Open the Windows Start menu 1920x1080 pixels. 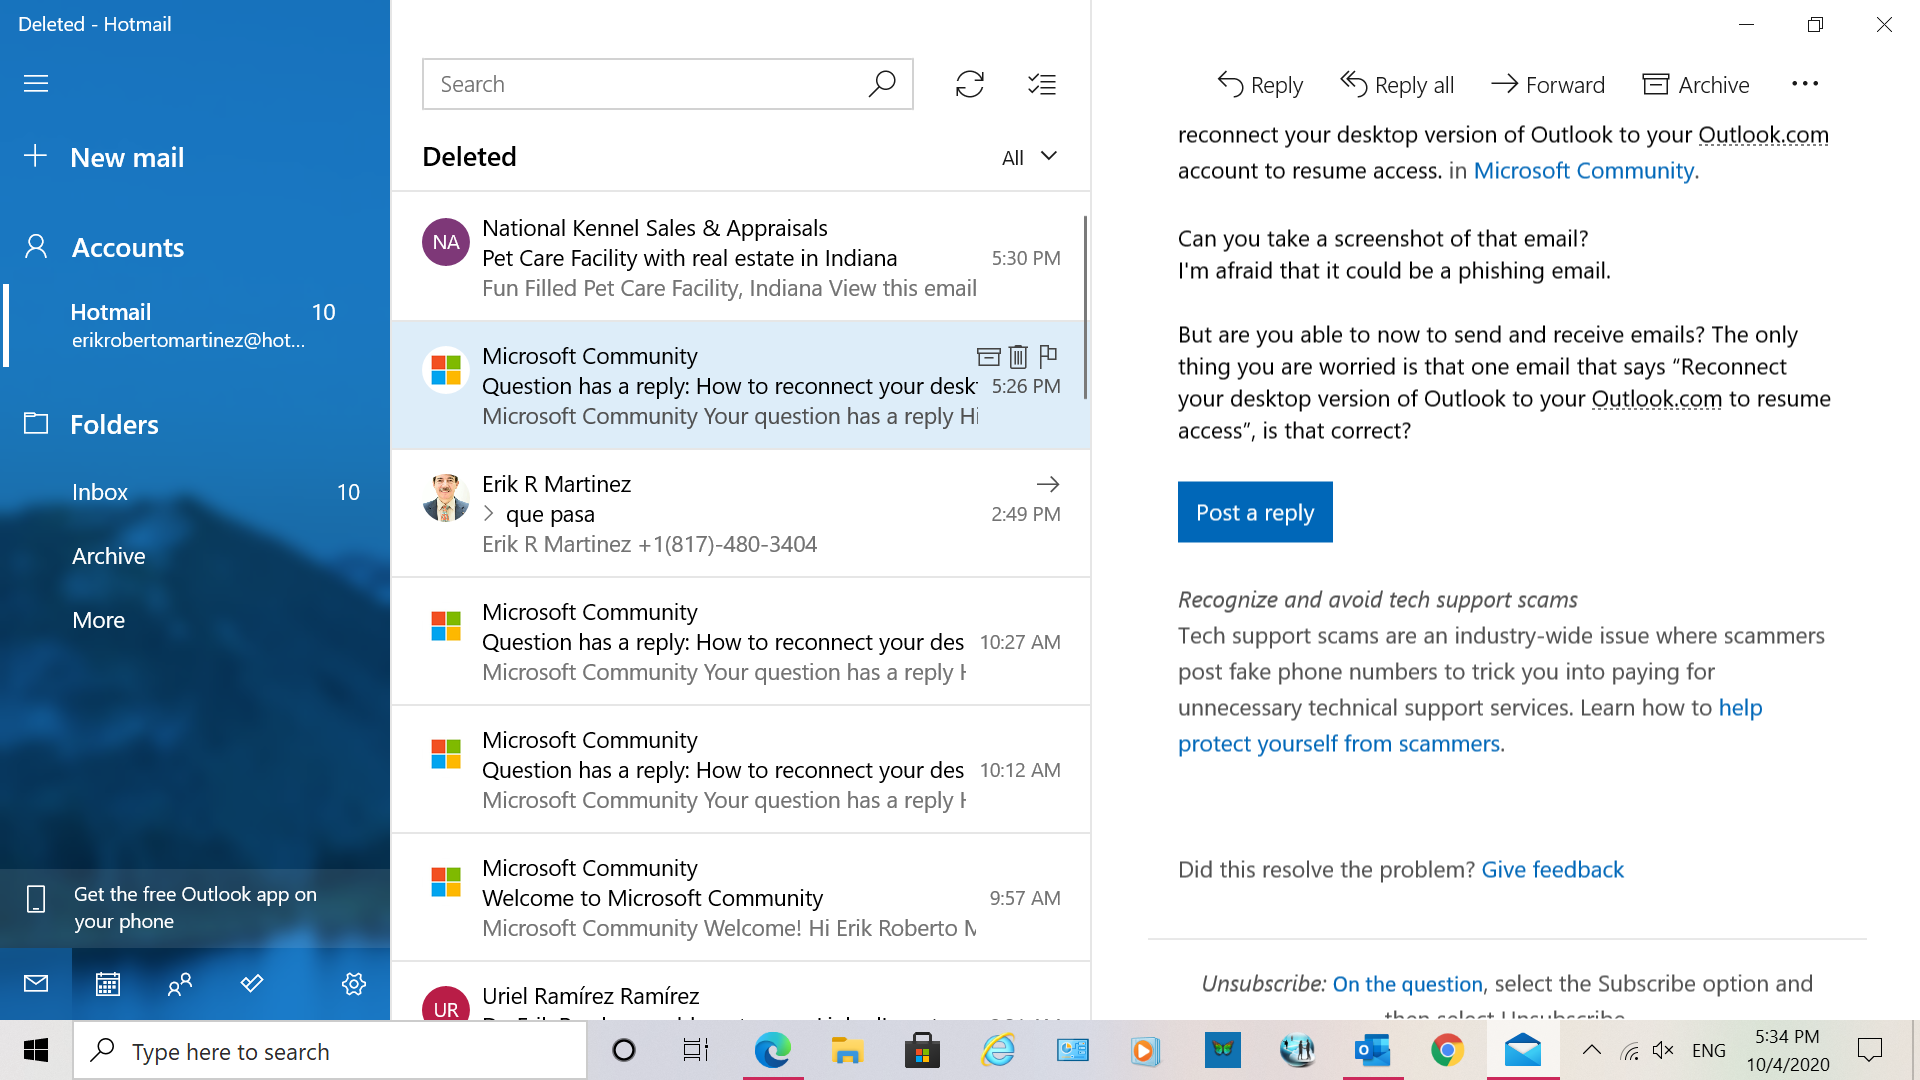coord(36,1050)
